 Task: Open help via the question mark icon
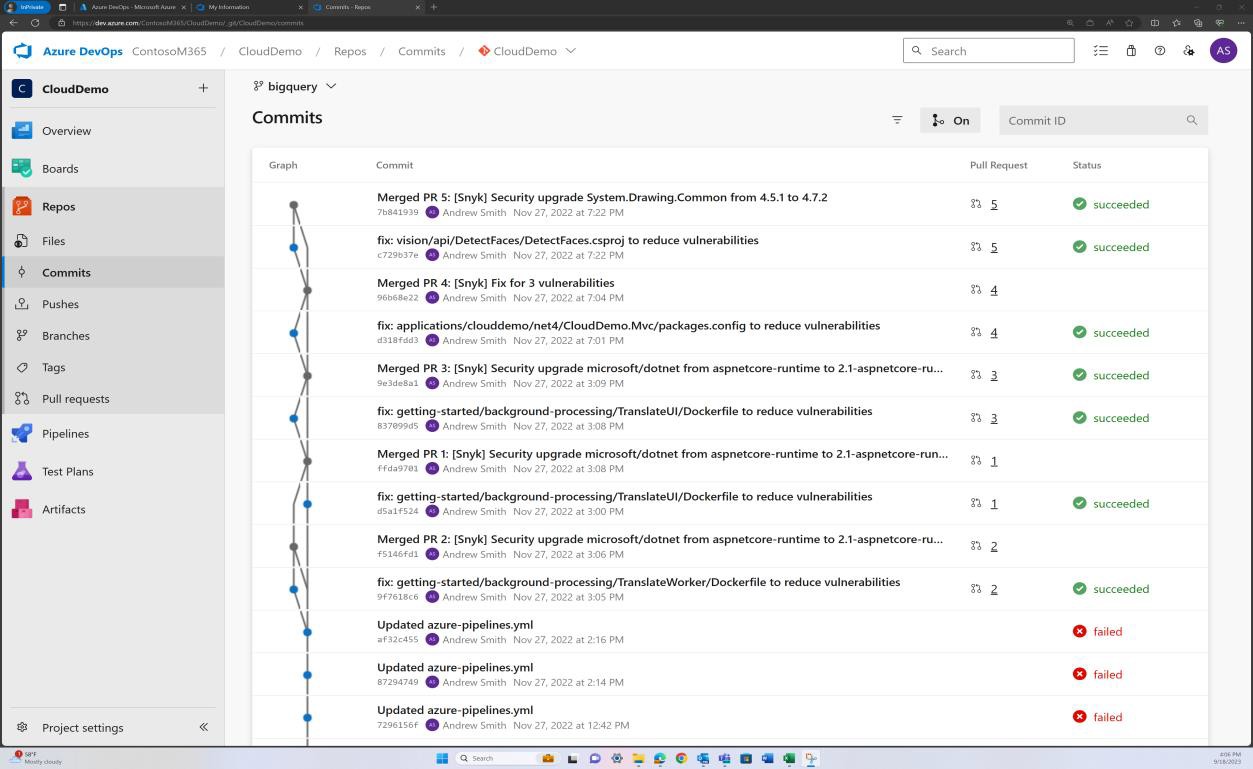[x=1160, y=50]
